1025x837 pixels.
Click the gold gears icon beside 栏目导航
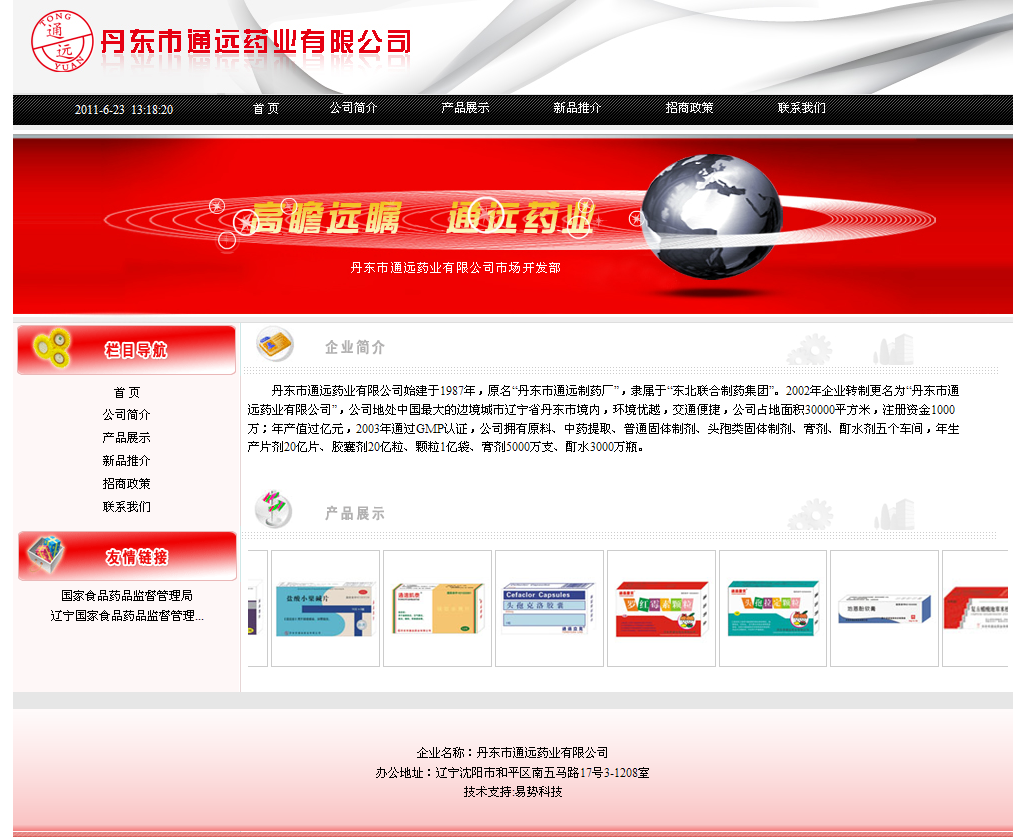coord(51,347)
